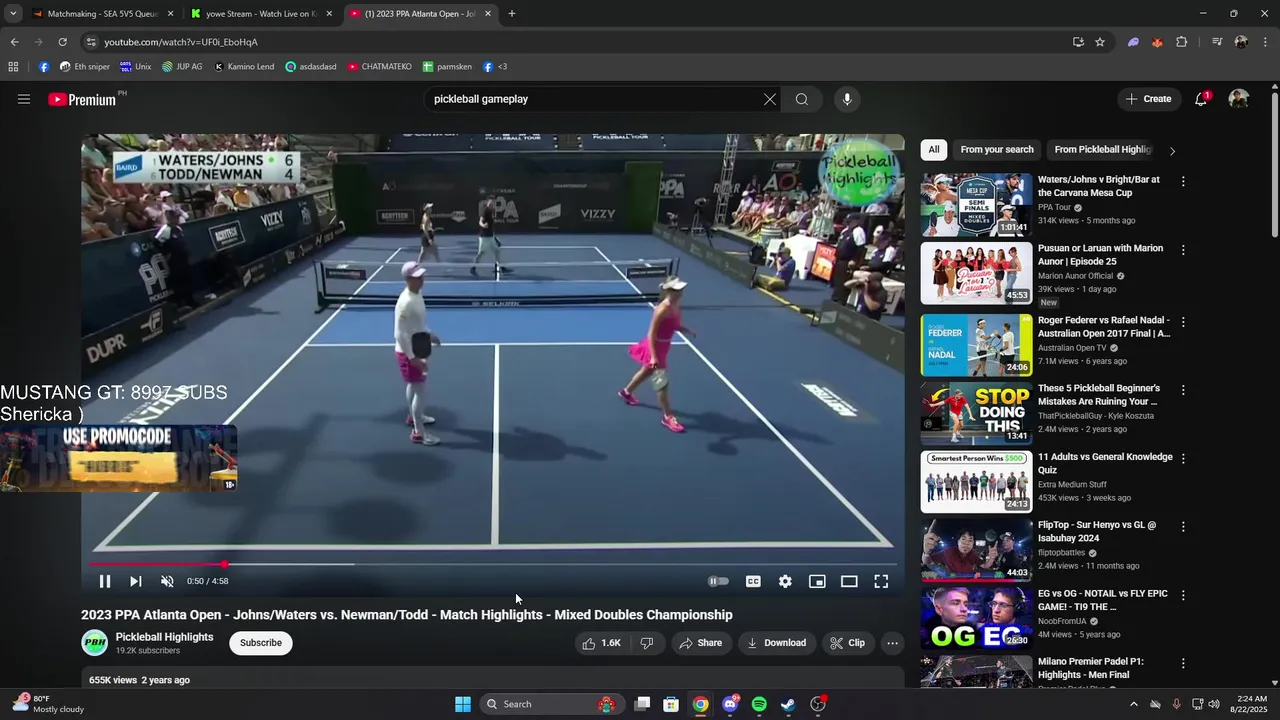Open the YouTube guide hamburger menu
The height and width of the screenshot is (720, 1280).
tap(24, 99)
